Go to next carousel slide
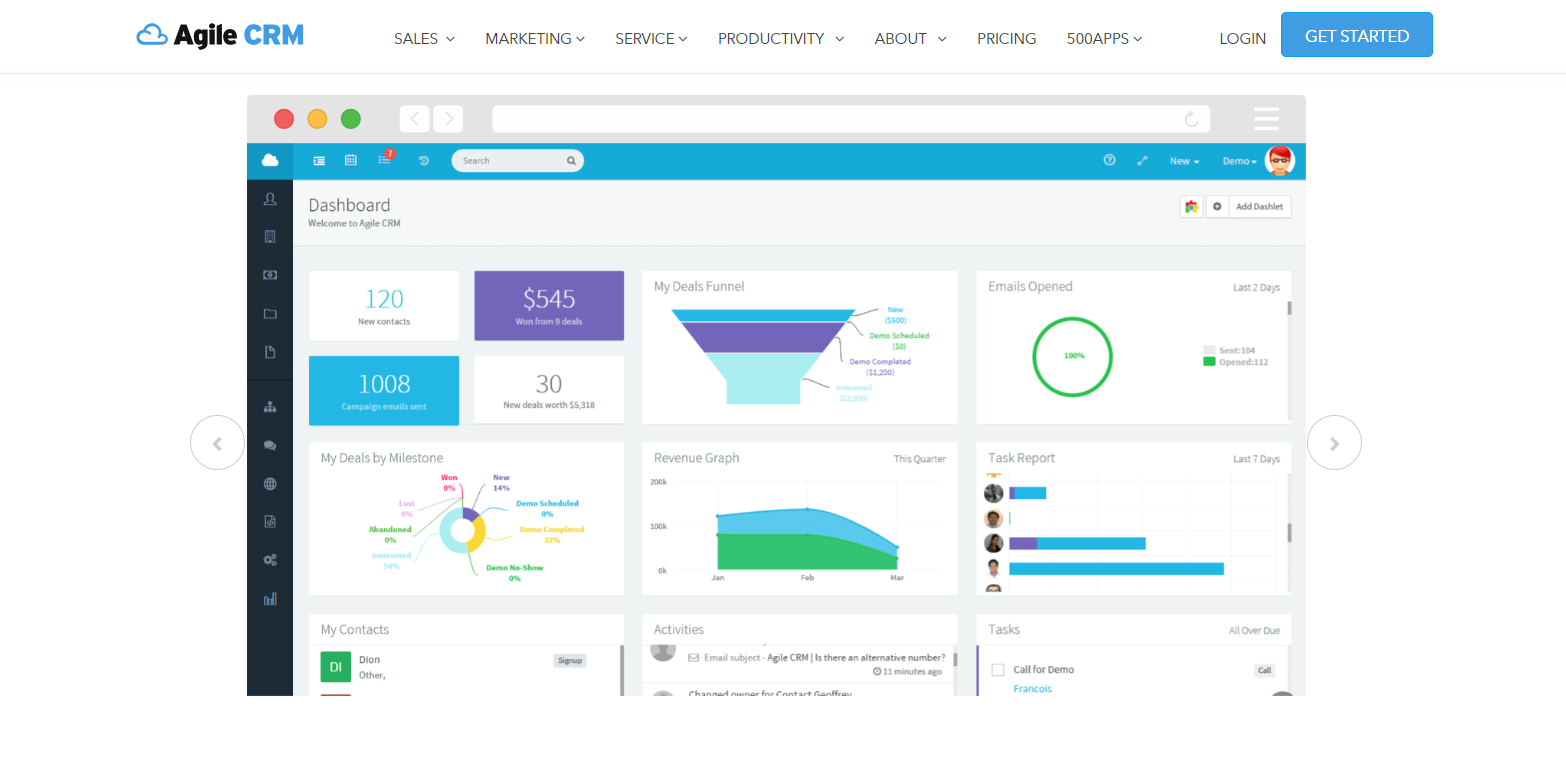The width and height of the screenshot is (1566, 774). point(1334,443)
